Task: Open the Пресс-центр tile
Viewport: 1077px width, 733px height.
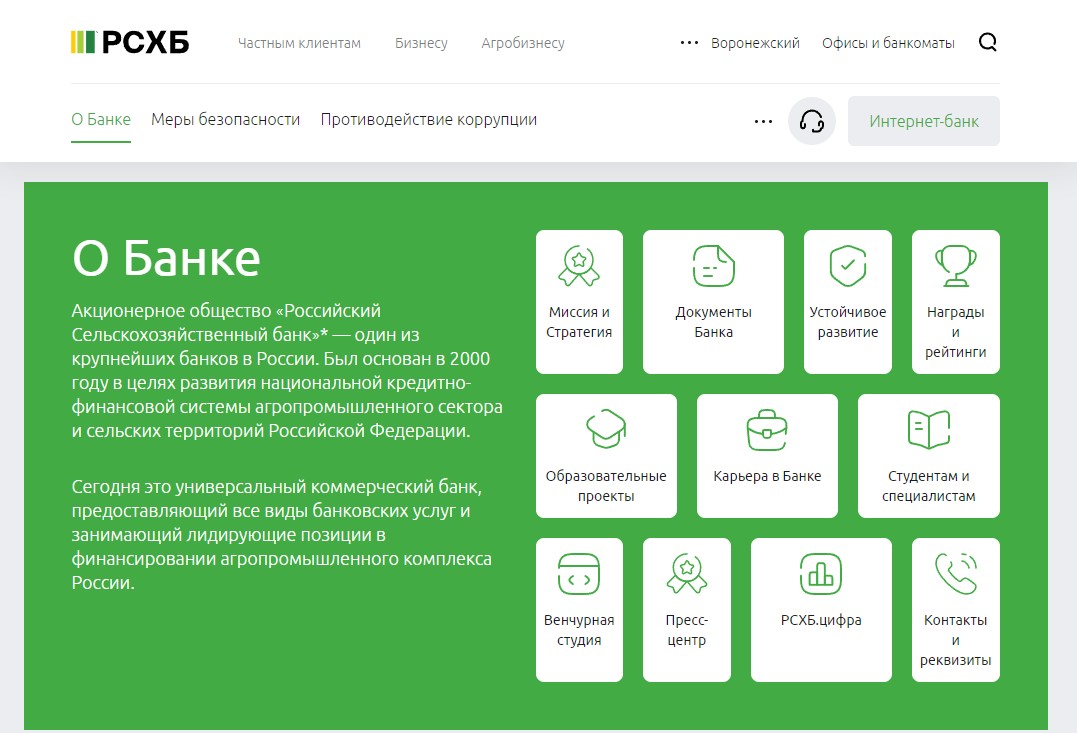Action: (x=686, y=609)
